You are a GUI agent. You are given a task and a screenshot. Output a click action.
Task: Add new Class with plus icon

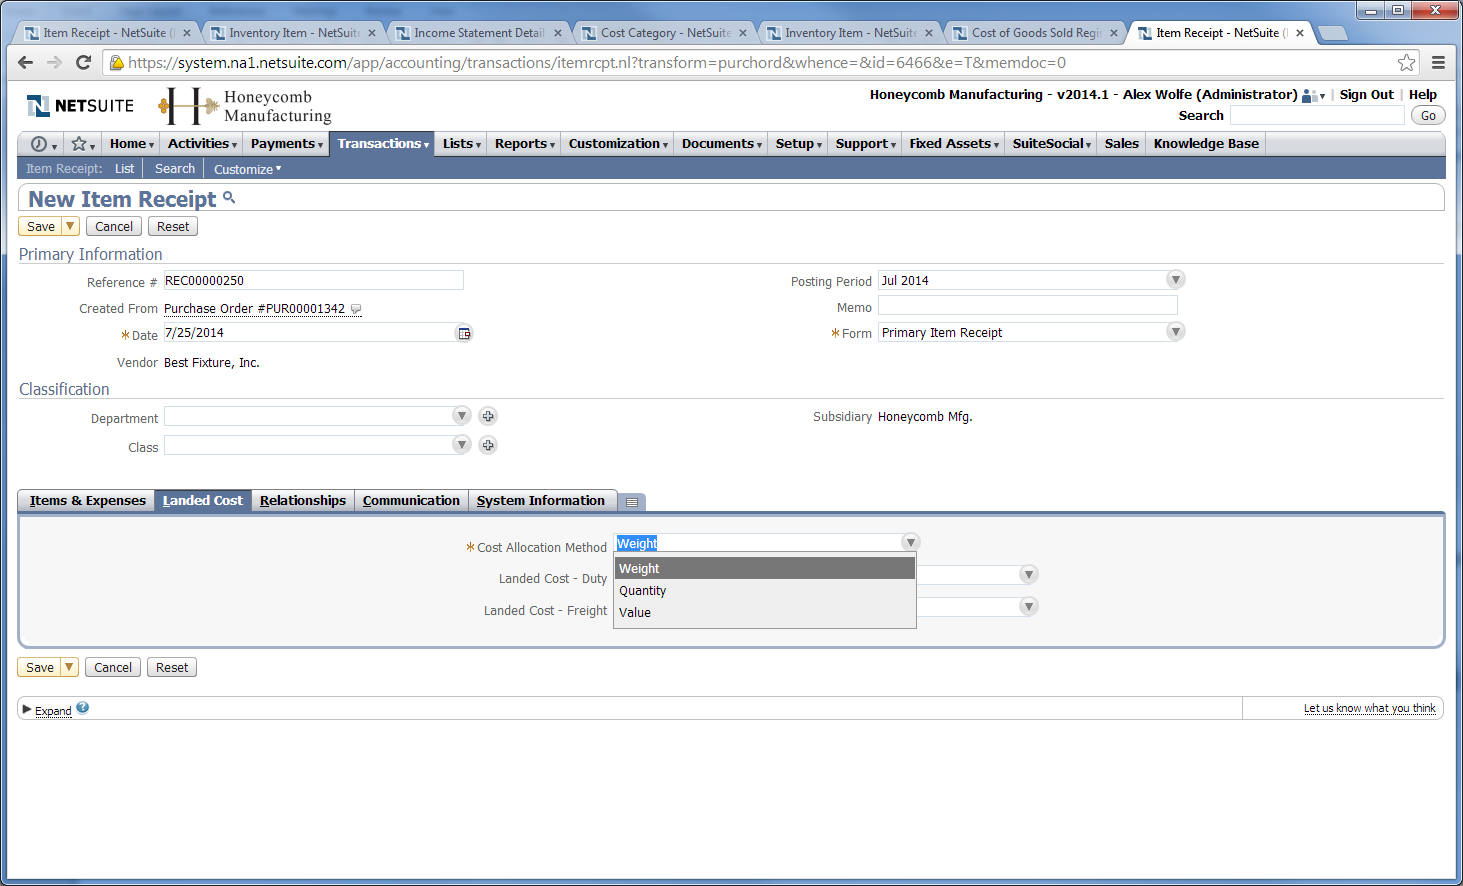(x=488, y=445)
